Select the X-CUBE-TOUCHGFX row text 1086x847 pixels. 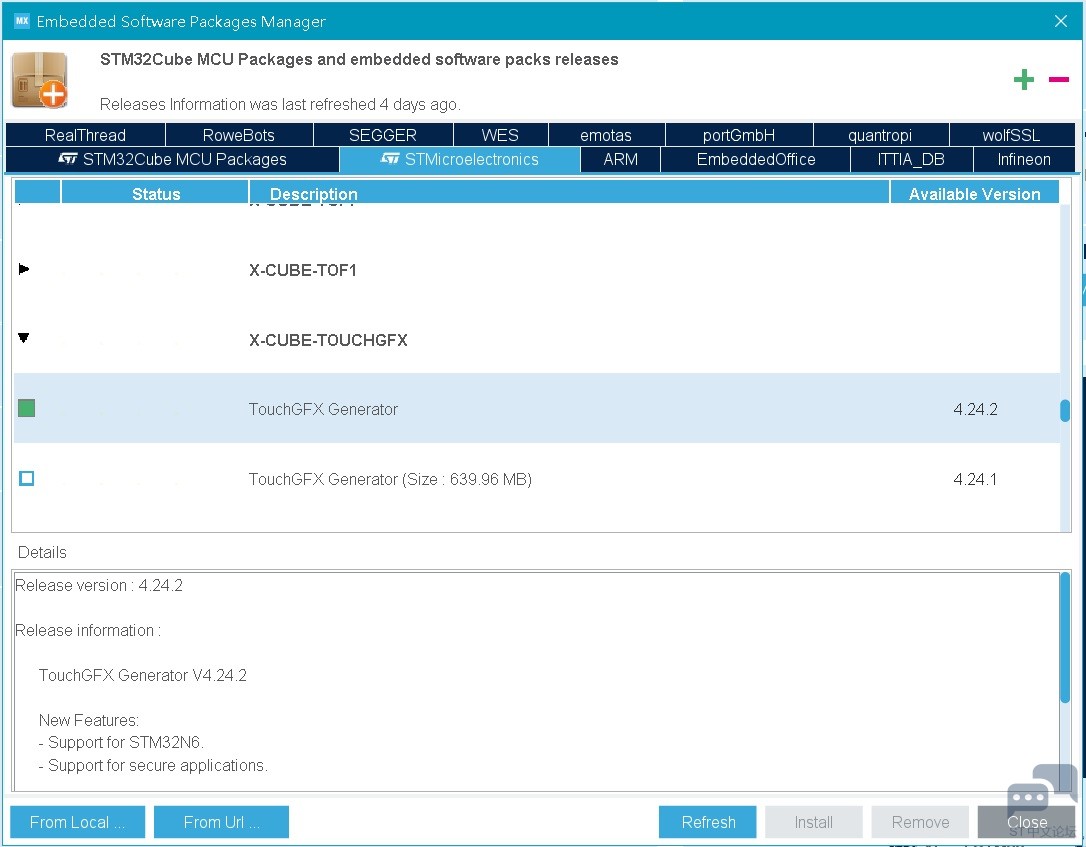click(x=328, y=340)
